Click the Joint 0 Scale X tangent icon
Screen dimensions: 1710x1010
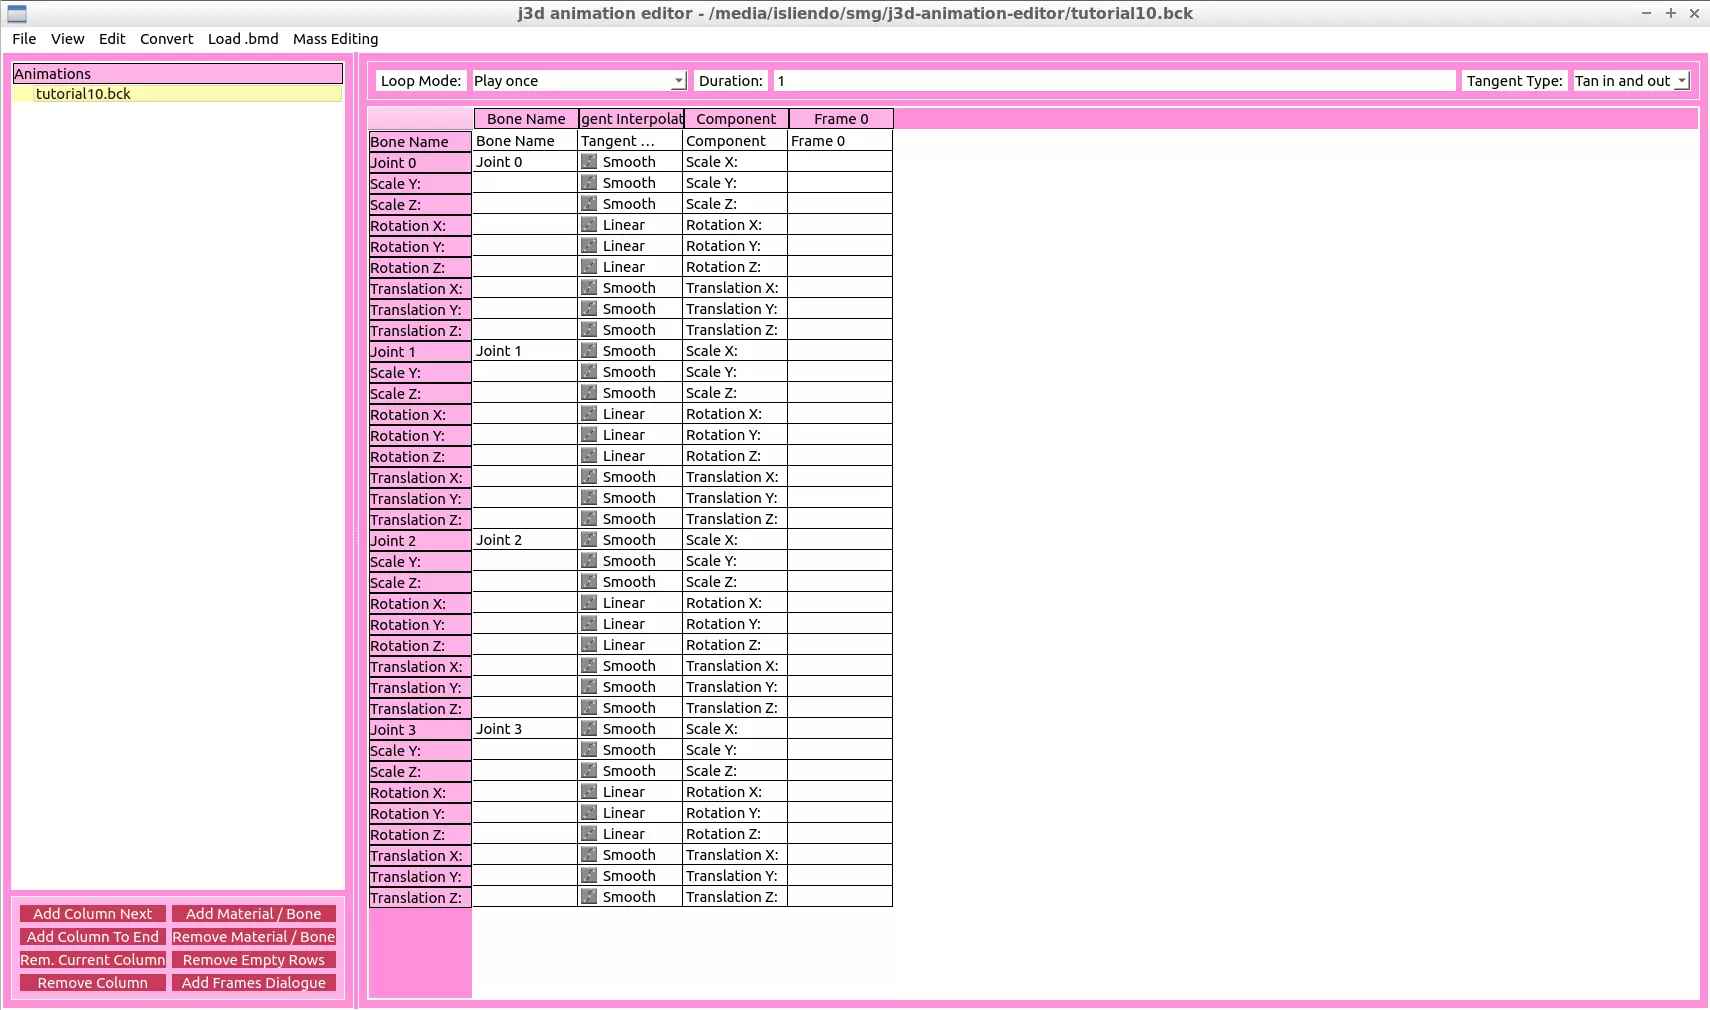589,162
